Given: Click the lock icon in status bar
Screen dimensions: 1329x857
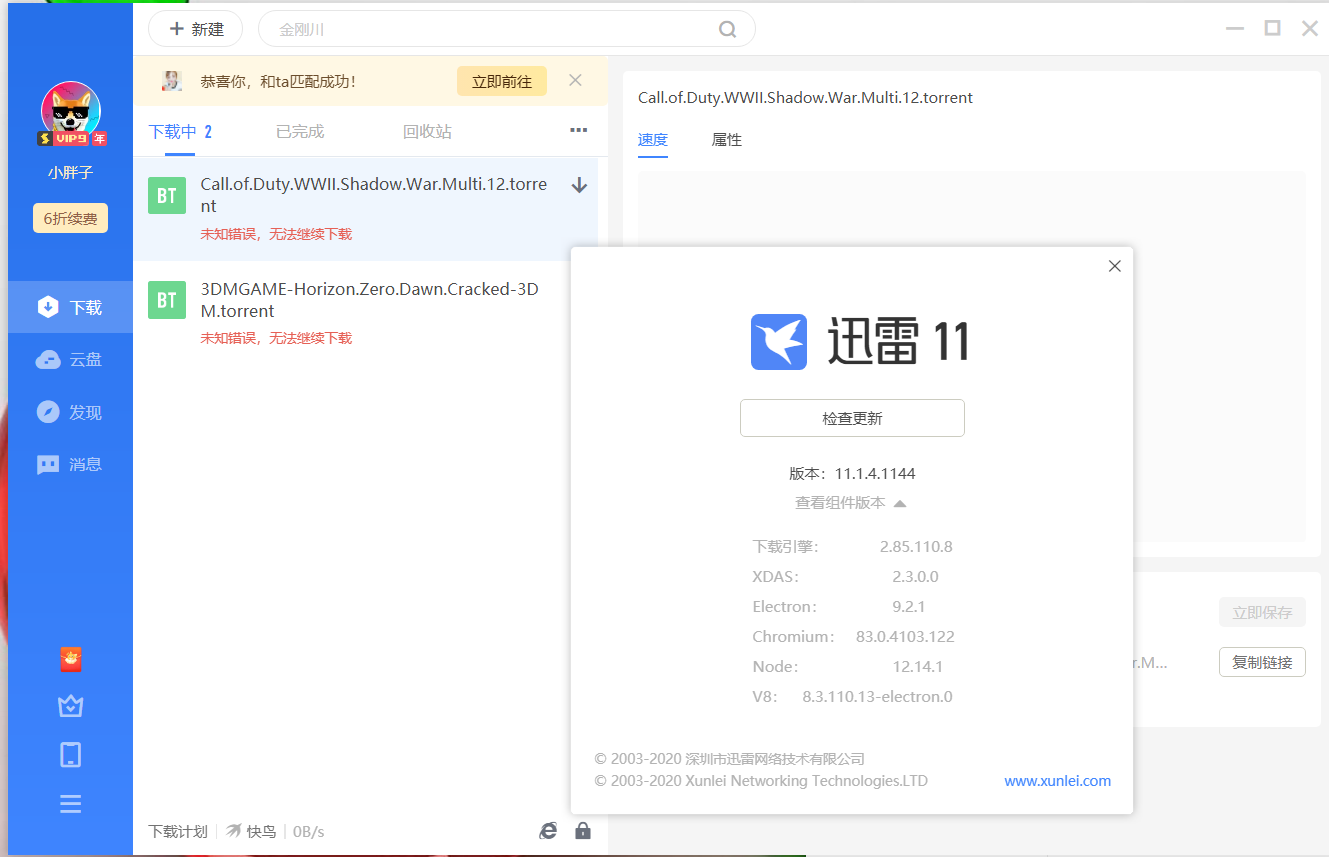Looking at the screenshot, I should click(583, 830).
